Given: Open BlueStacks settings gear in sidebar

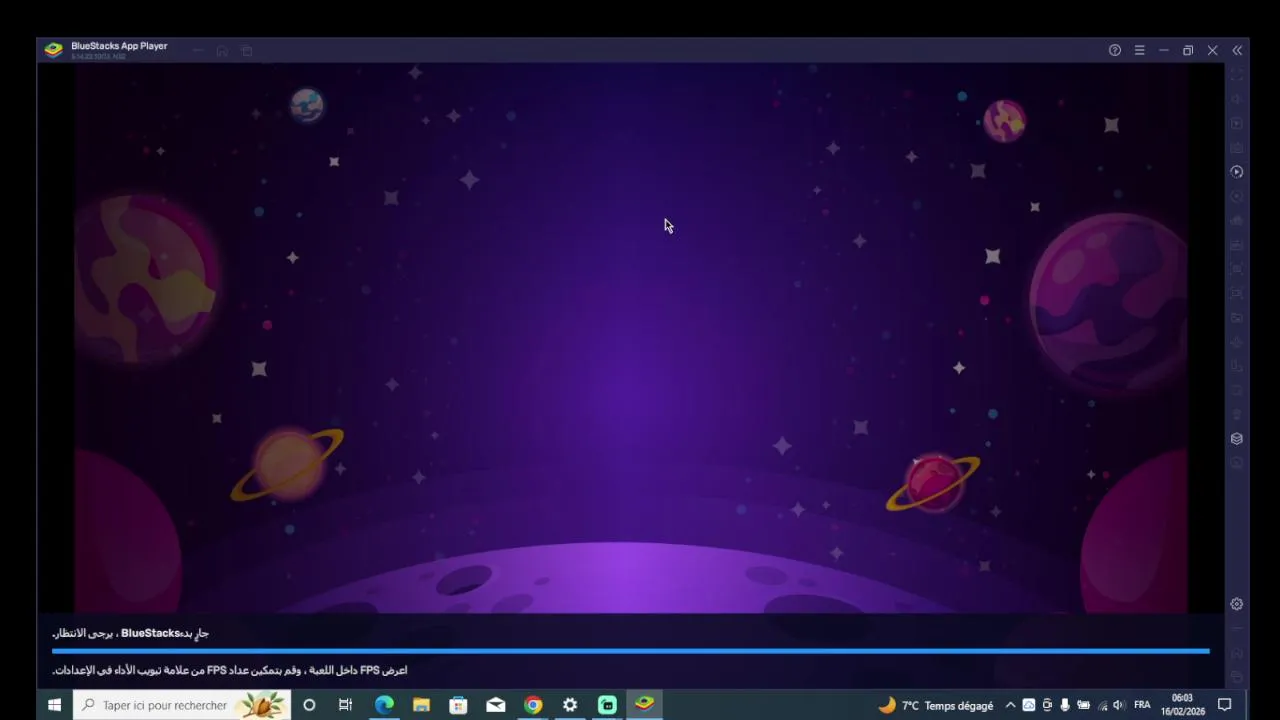Looking at the screenshot, I should tap(1237, 604).
